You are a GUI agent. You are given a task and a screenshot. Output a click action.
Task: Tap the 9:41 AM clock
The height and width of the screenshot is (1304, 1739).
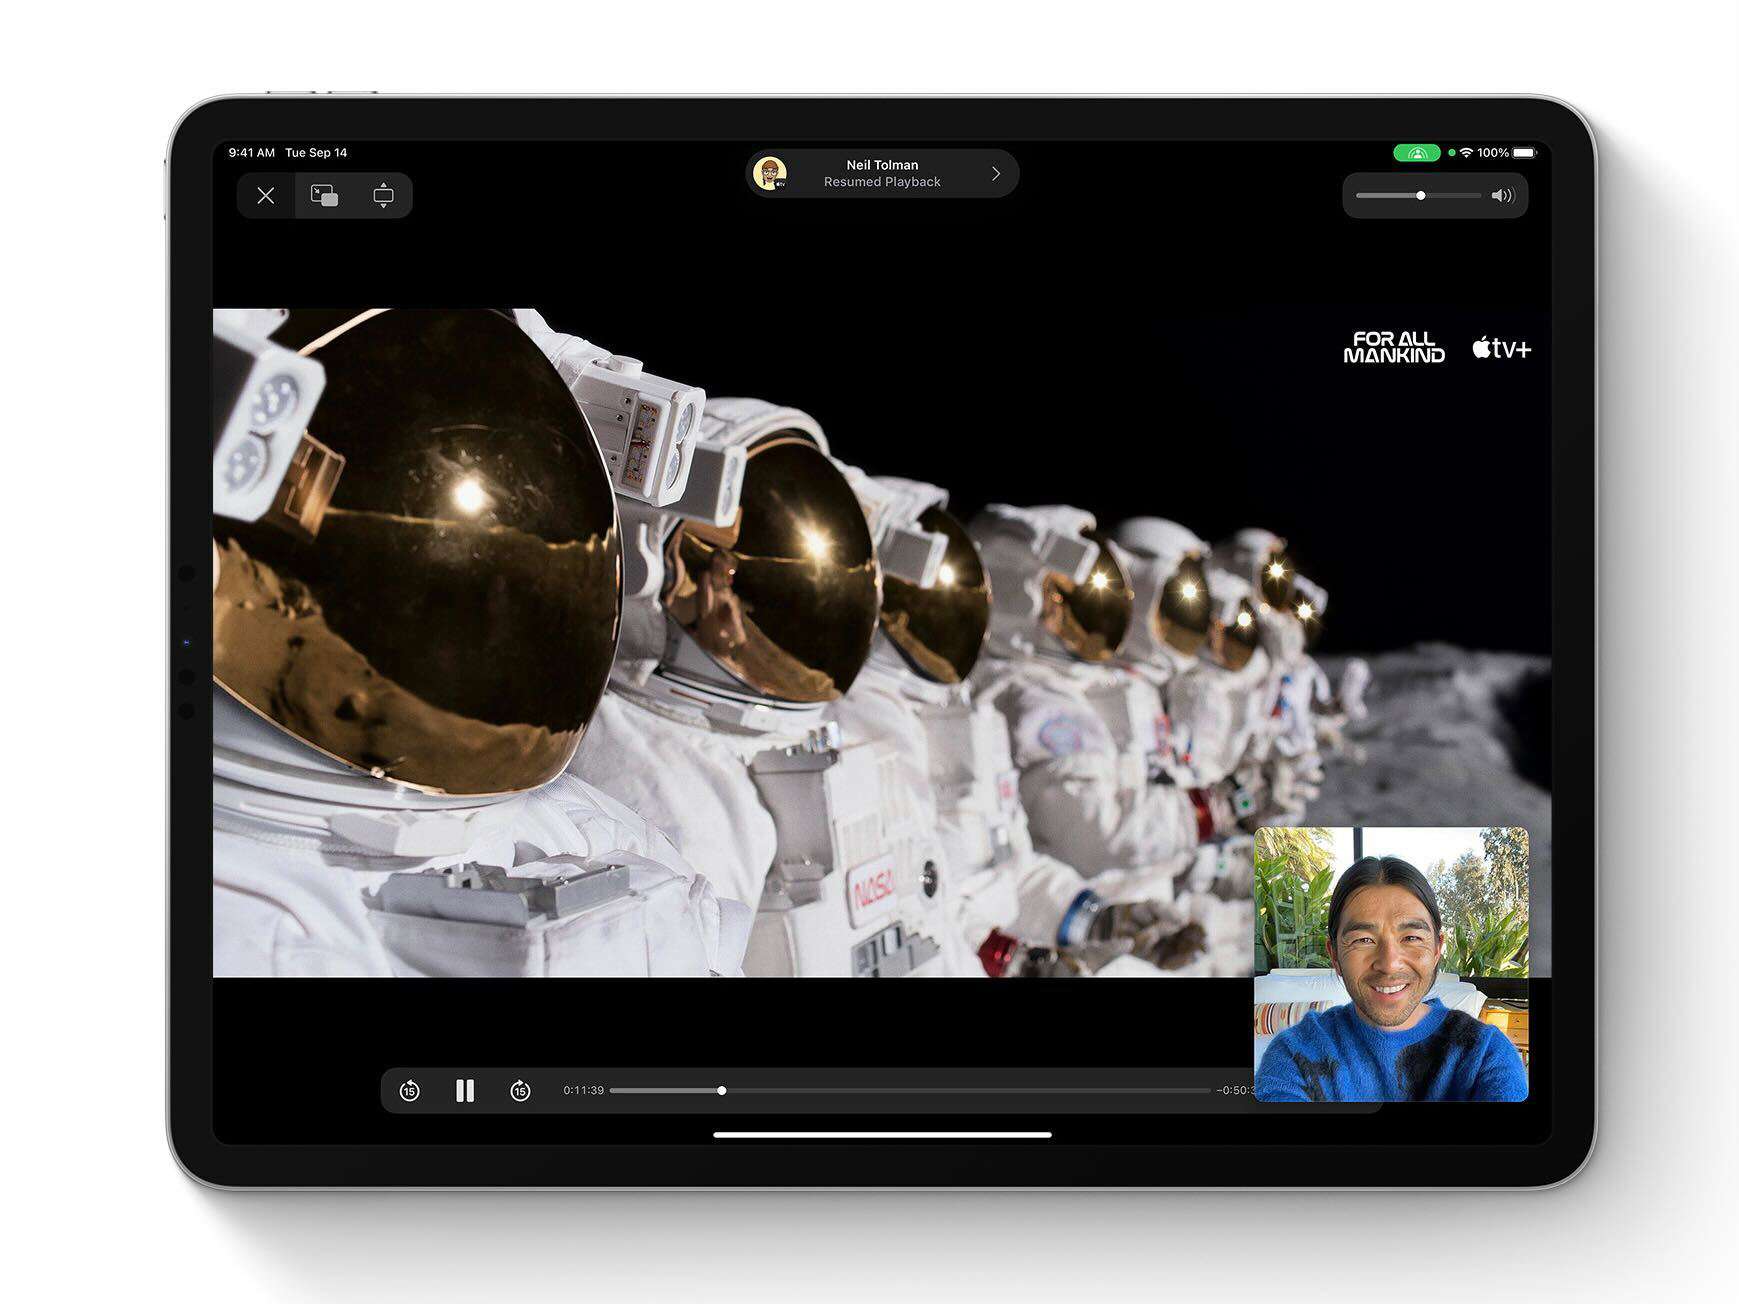(251, 153)
